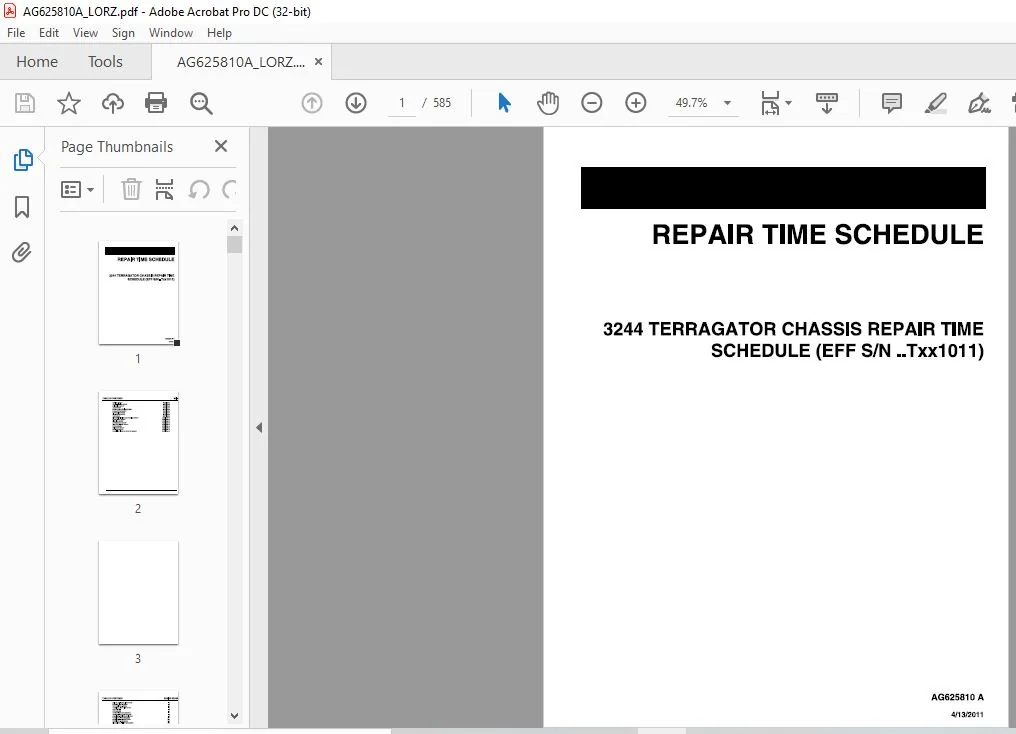
Task: Delete selected page trash icon
Action: 131,189
